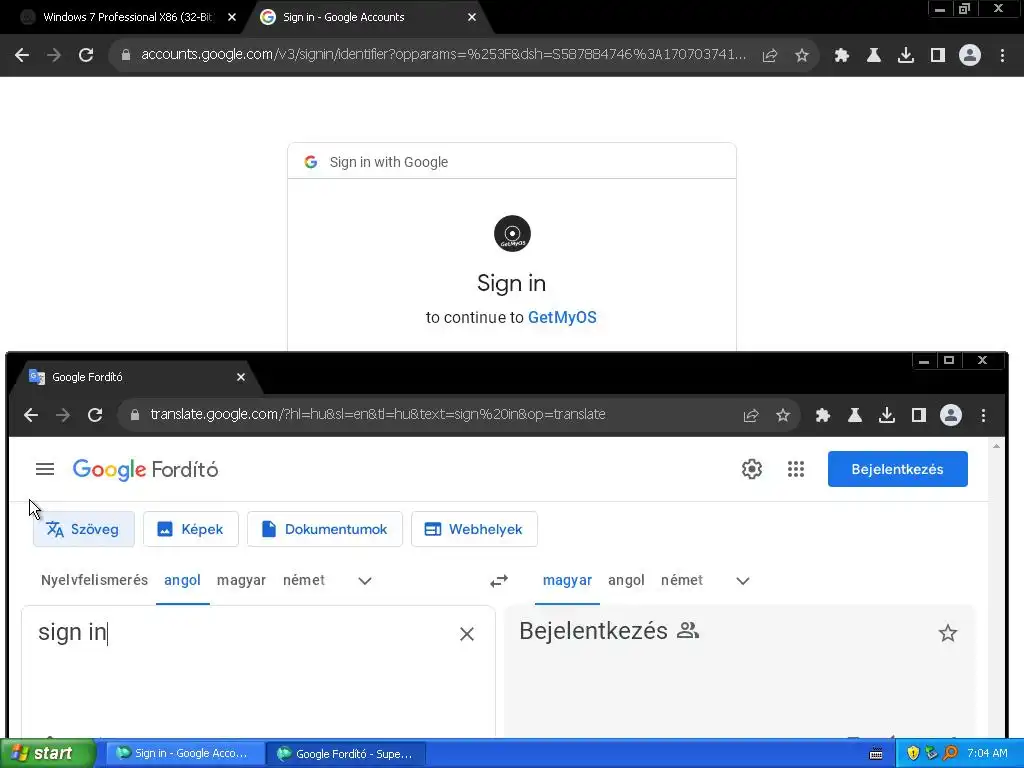
Task: Open Chrome Labs flask in Sign in window
Action: coord(873,56)
